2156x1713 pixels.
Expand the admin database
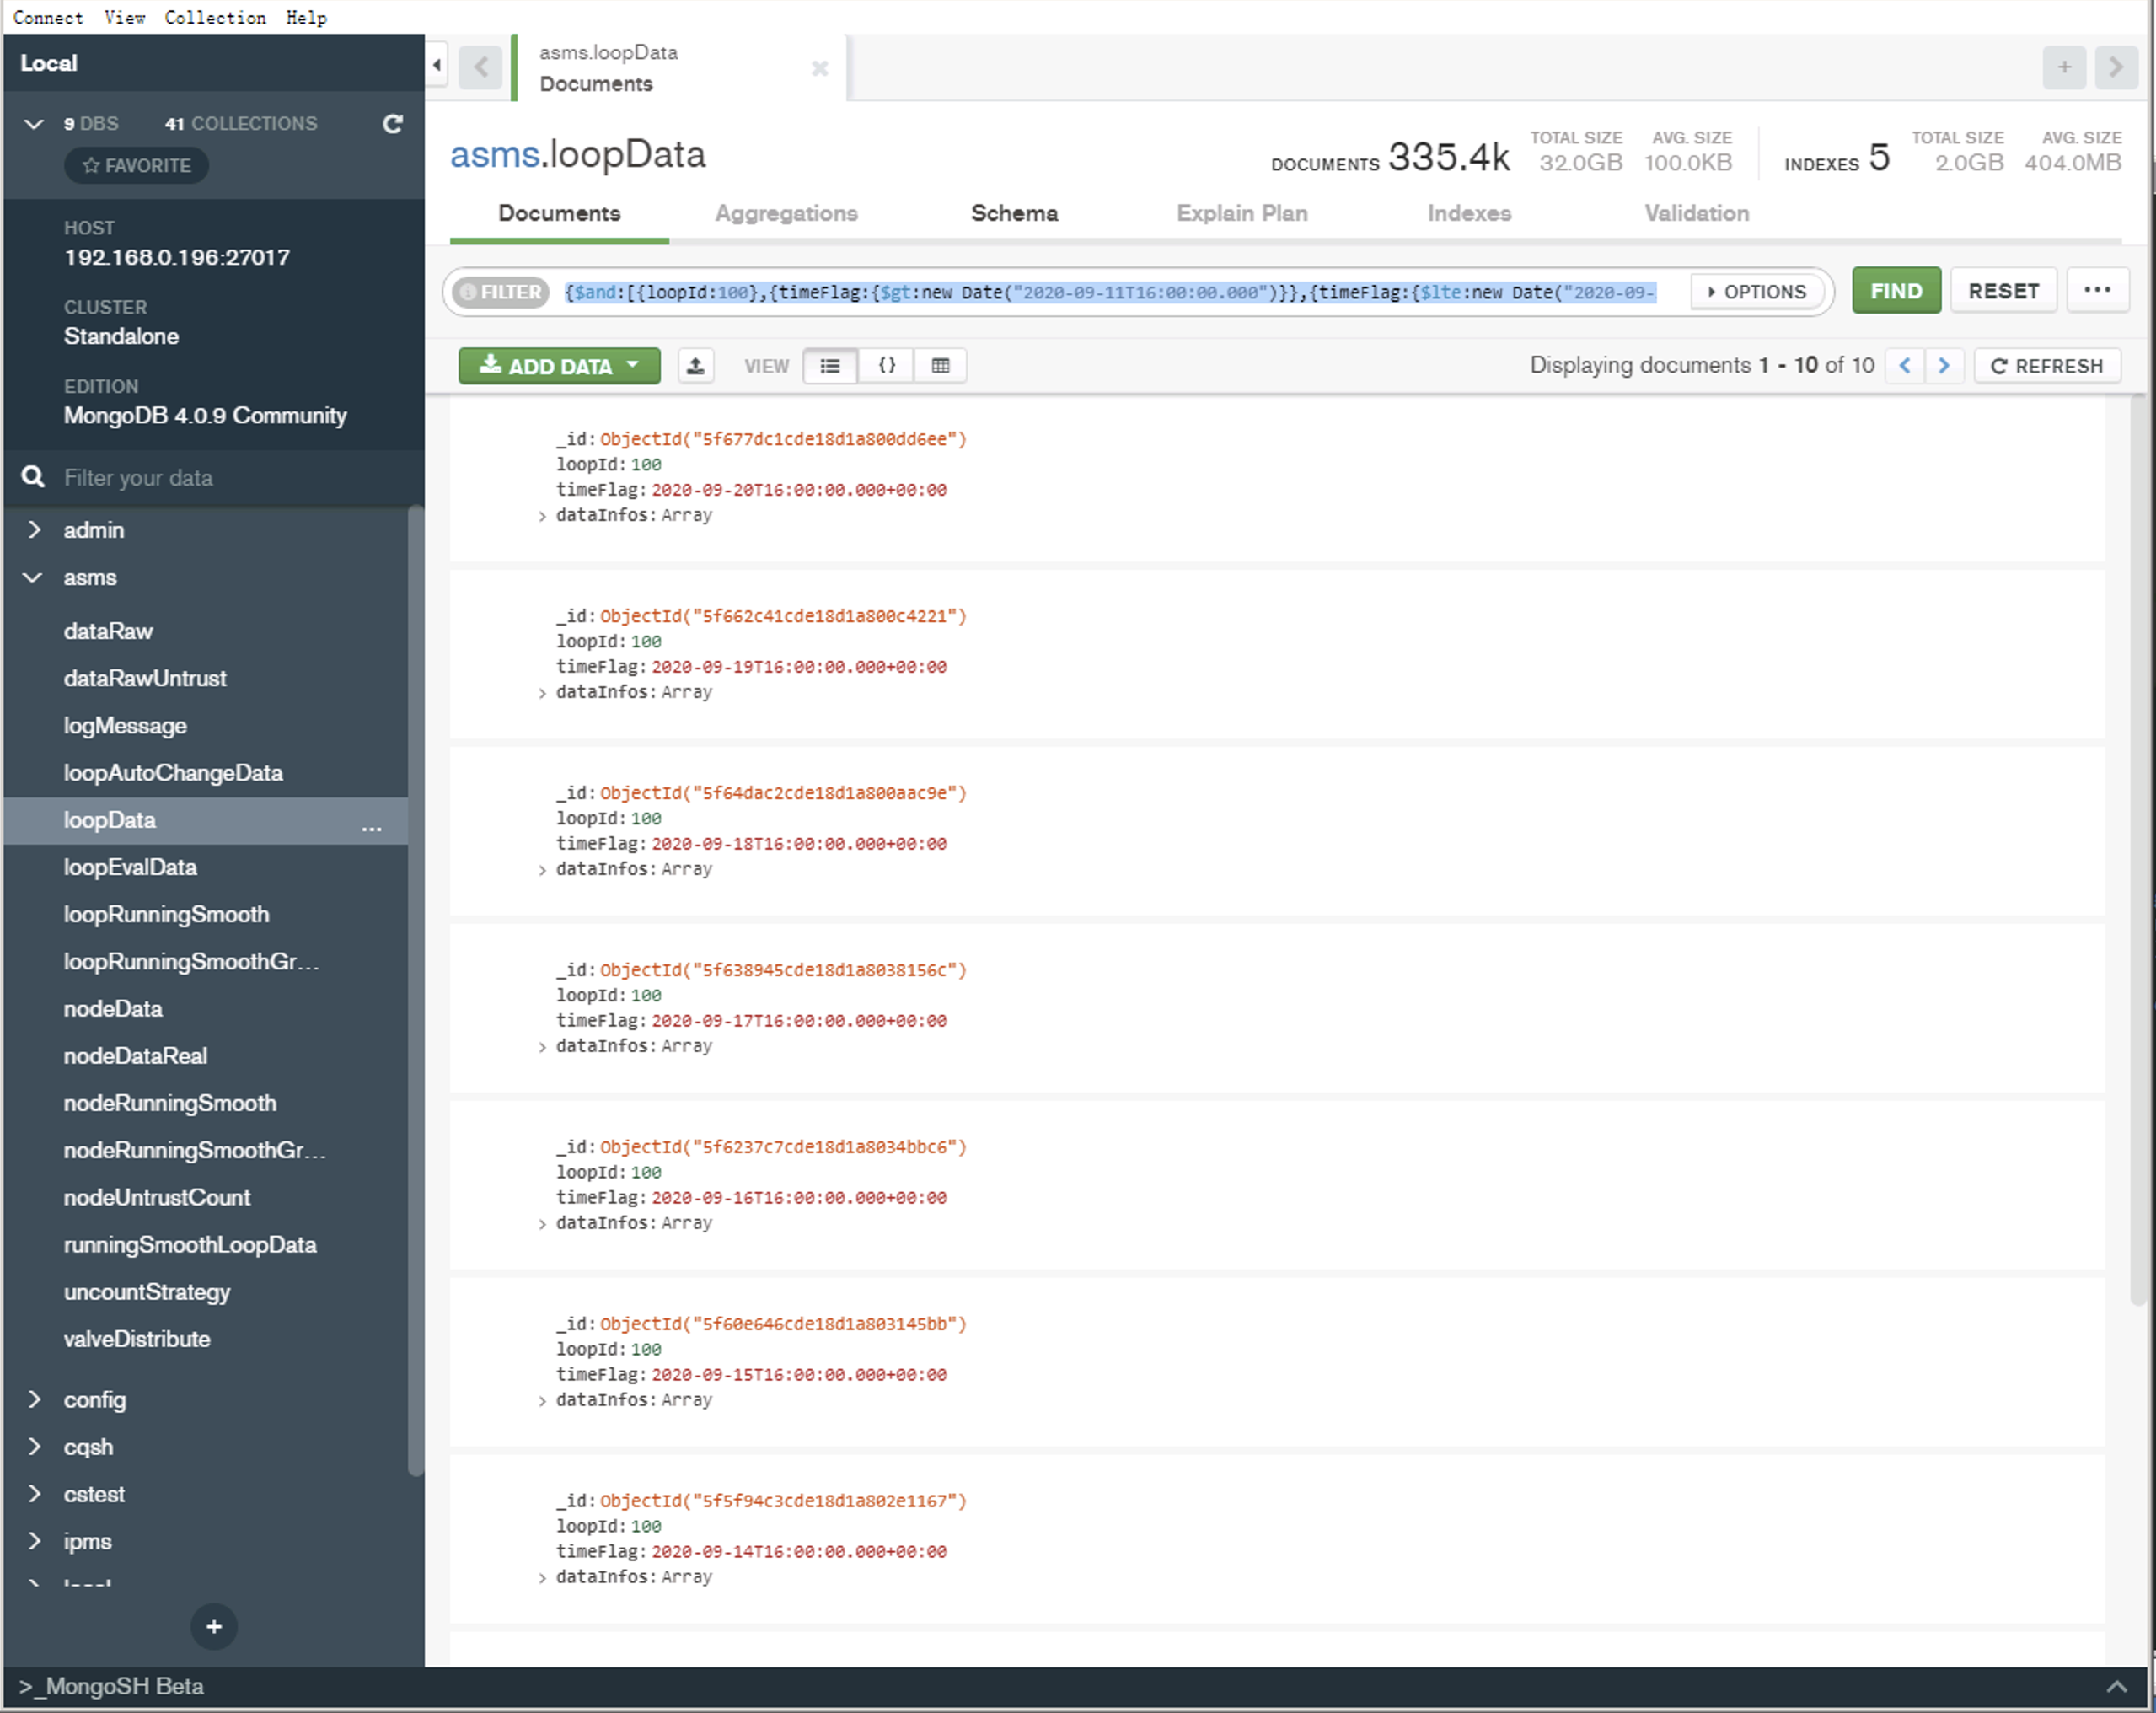tap(35, 530)
